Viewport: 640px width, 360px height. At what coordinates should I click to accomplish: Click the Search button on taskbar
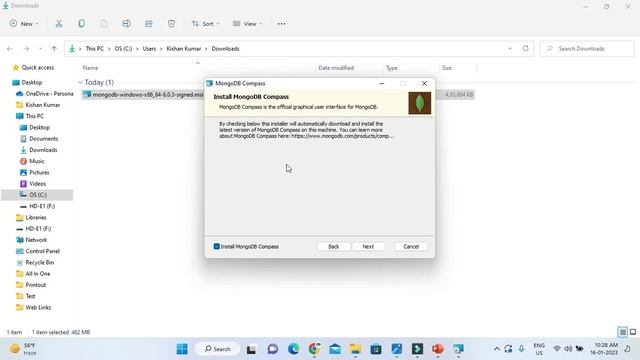pos(218,349)
